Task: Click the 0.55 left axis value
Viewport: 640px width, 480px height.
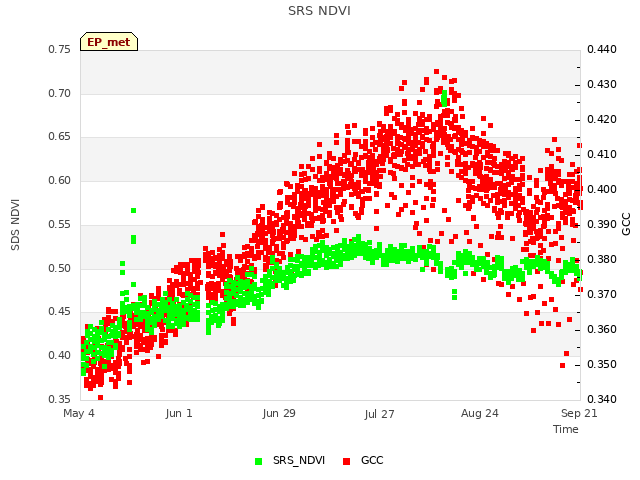Action: (x=60, y=224)
